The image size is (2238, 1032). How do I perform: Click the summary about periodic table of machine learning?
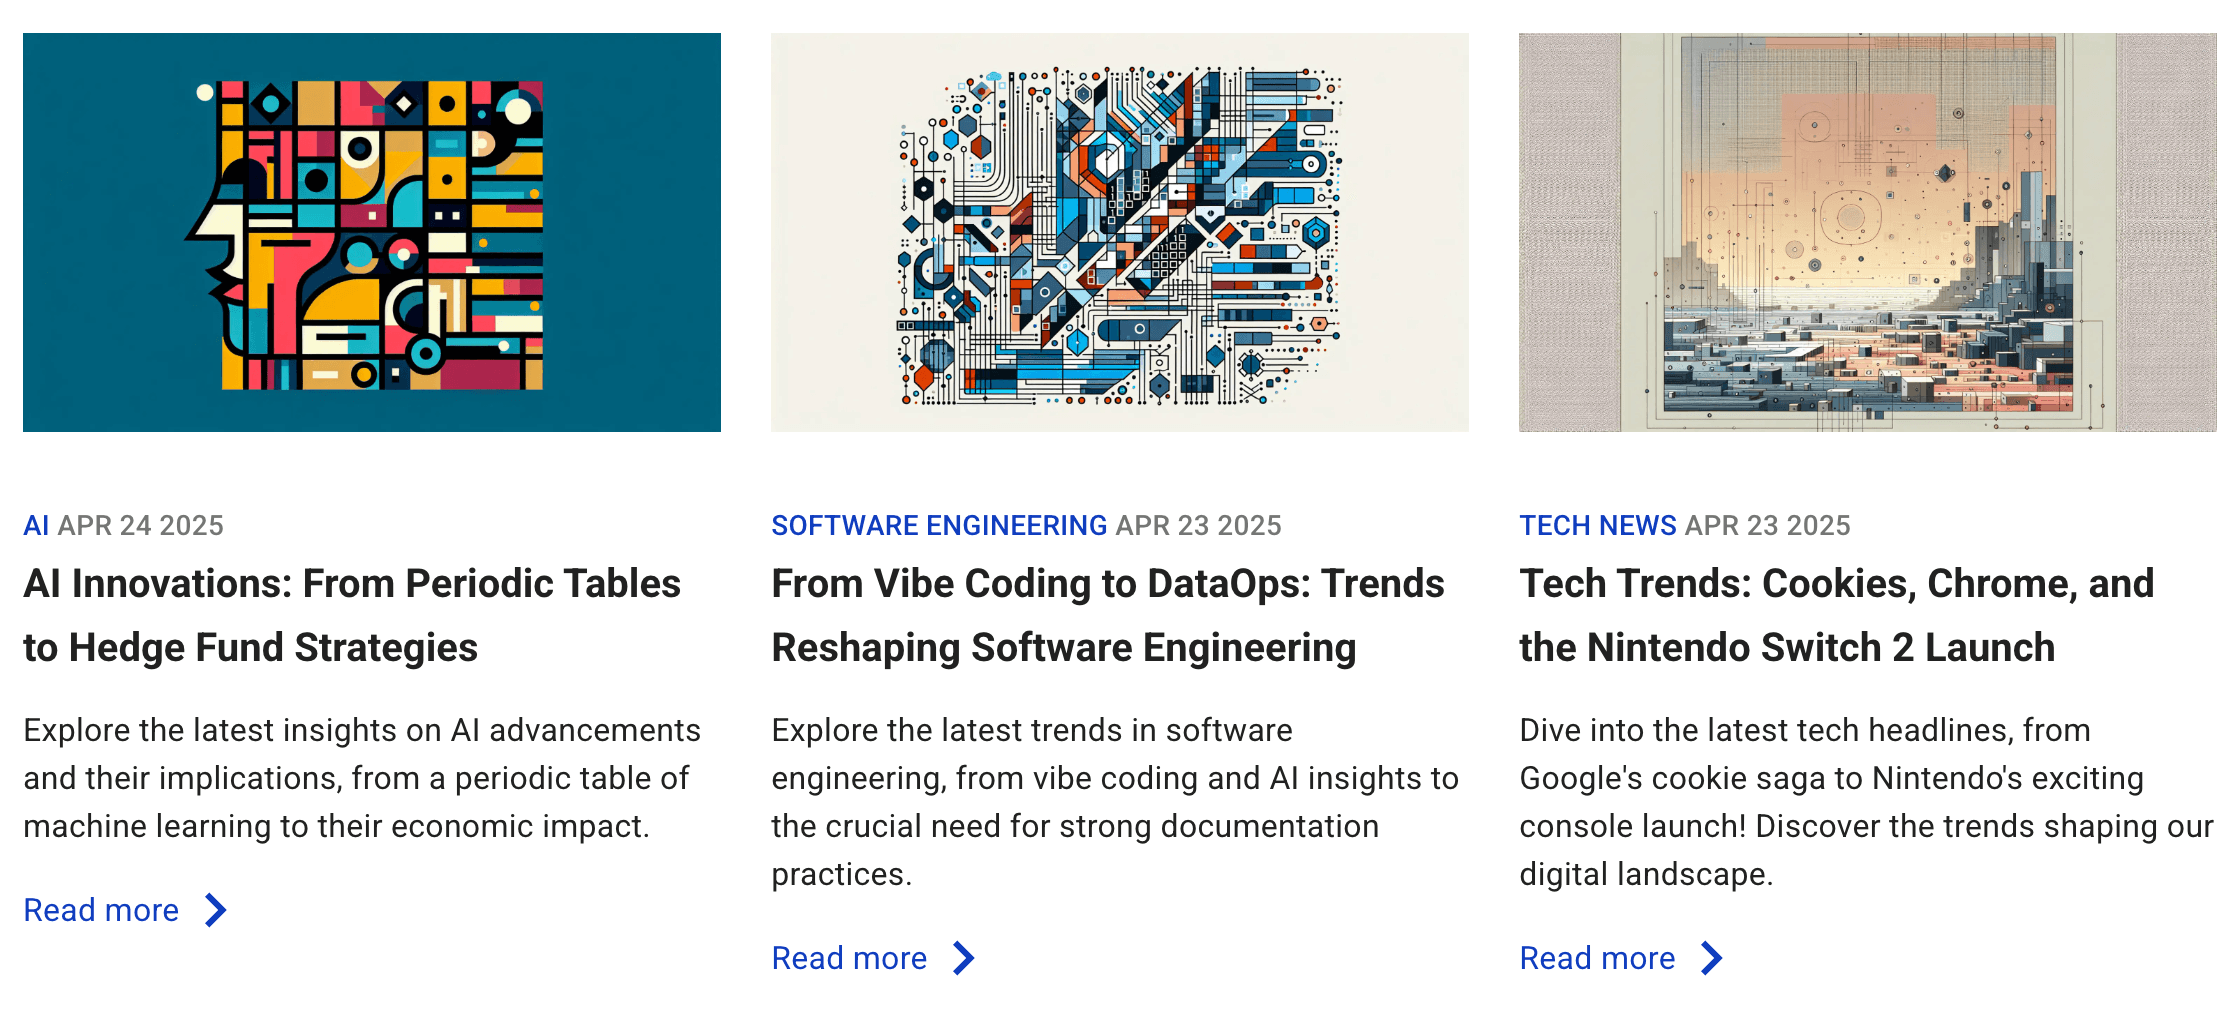(x=362, y=778)
